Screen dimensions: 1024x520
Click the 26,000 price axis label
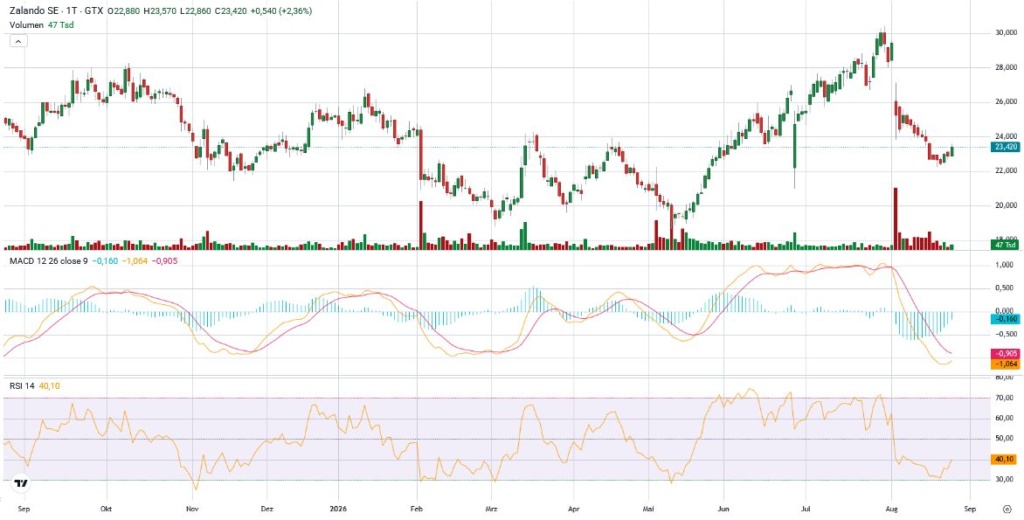(1005, 102)
